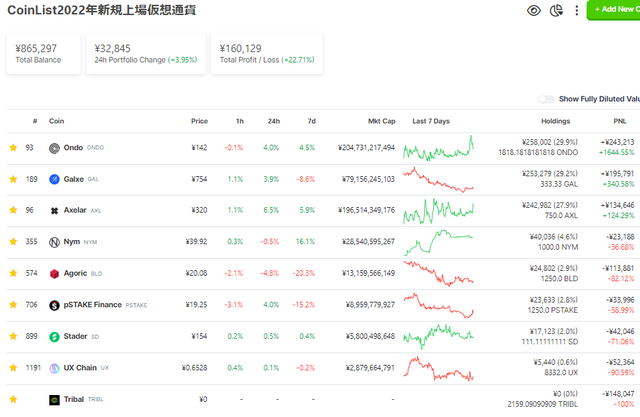Viewport: 640px width, 417px height.
Task: Open the pSTAKE Finance coin link
Action: click(93, 304)
